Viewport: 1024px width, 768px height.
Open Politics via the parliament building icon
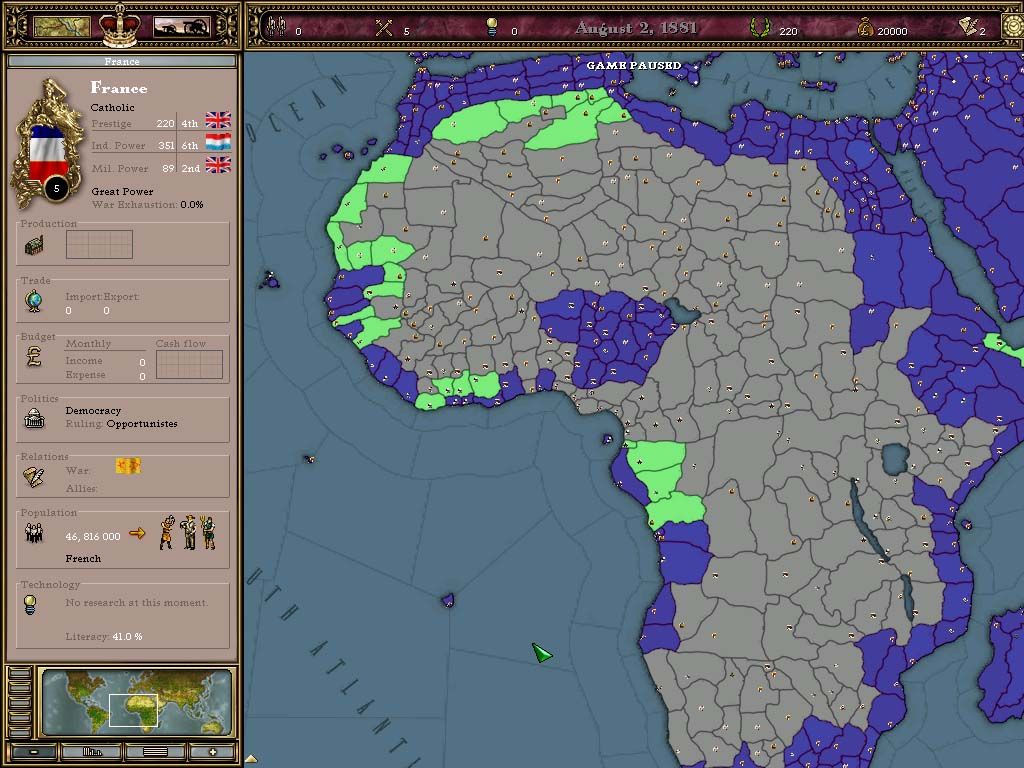coord(34,418)
